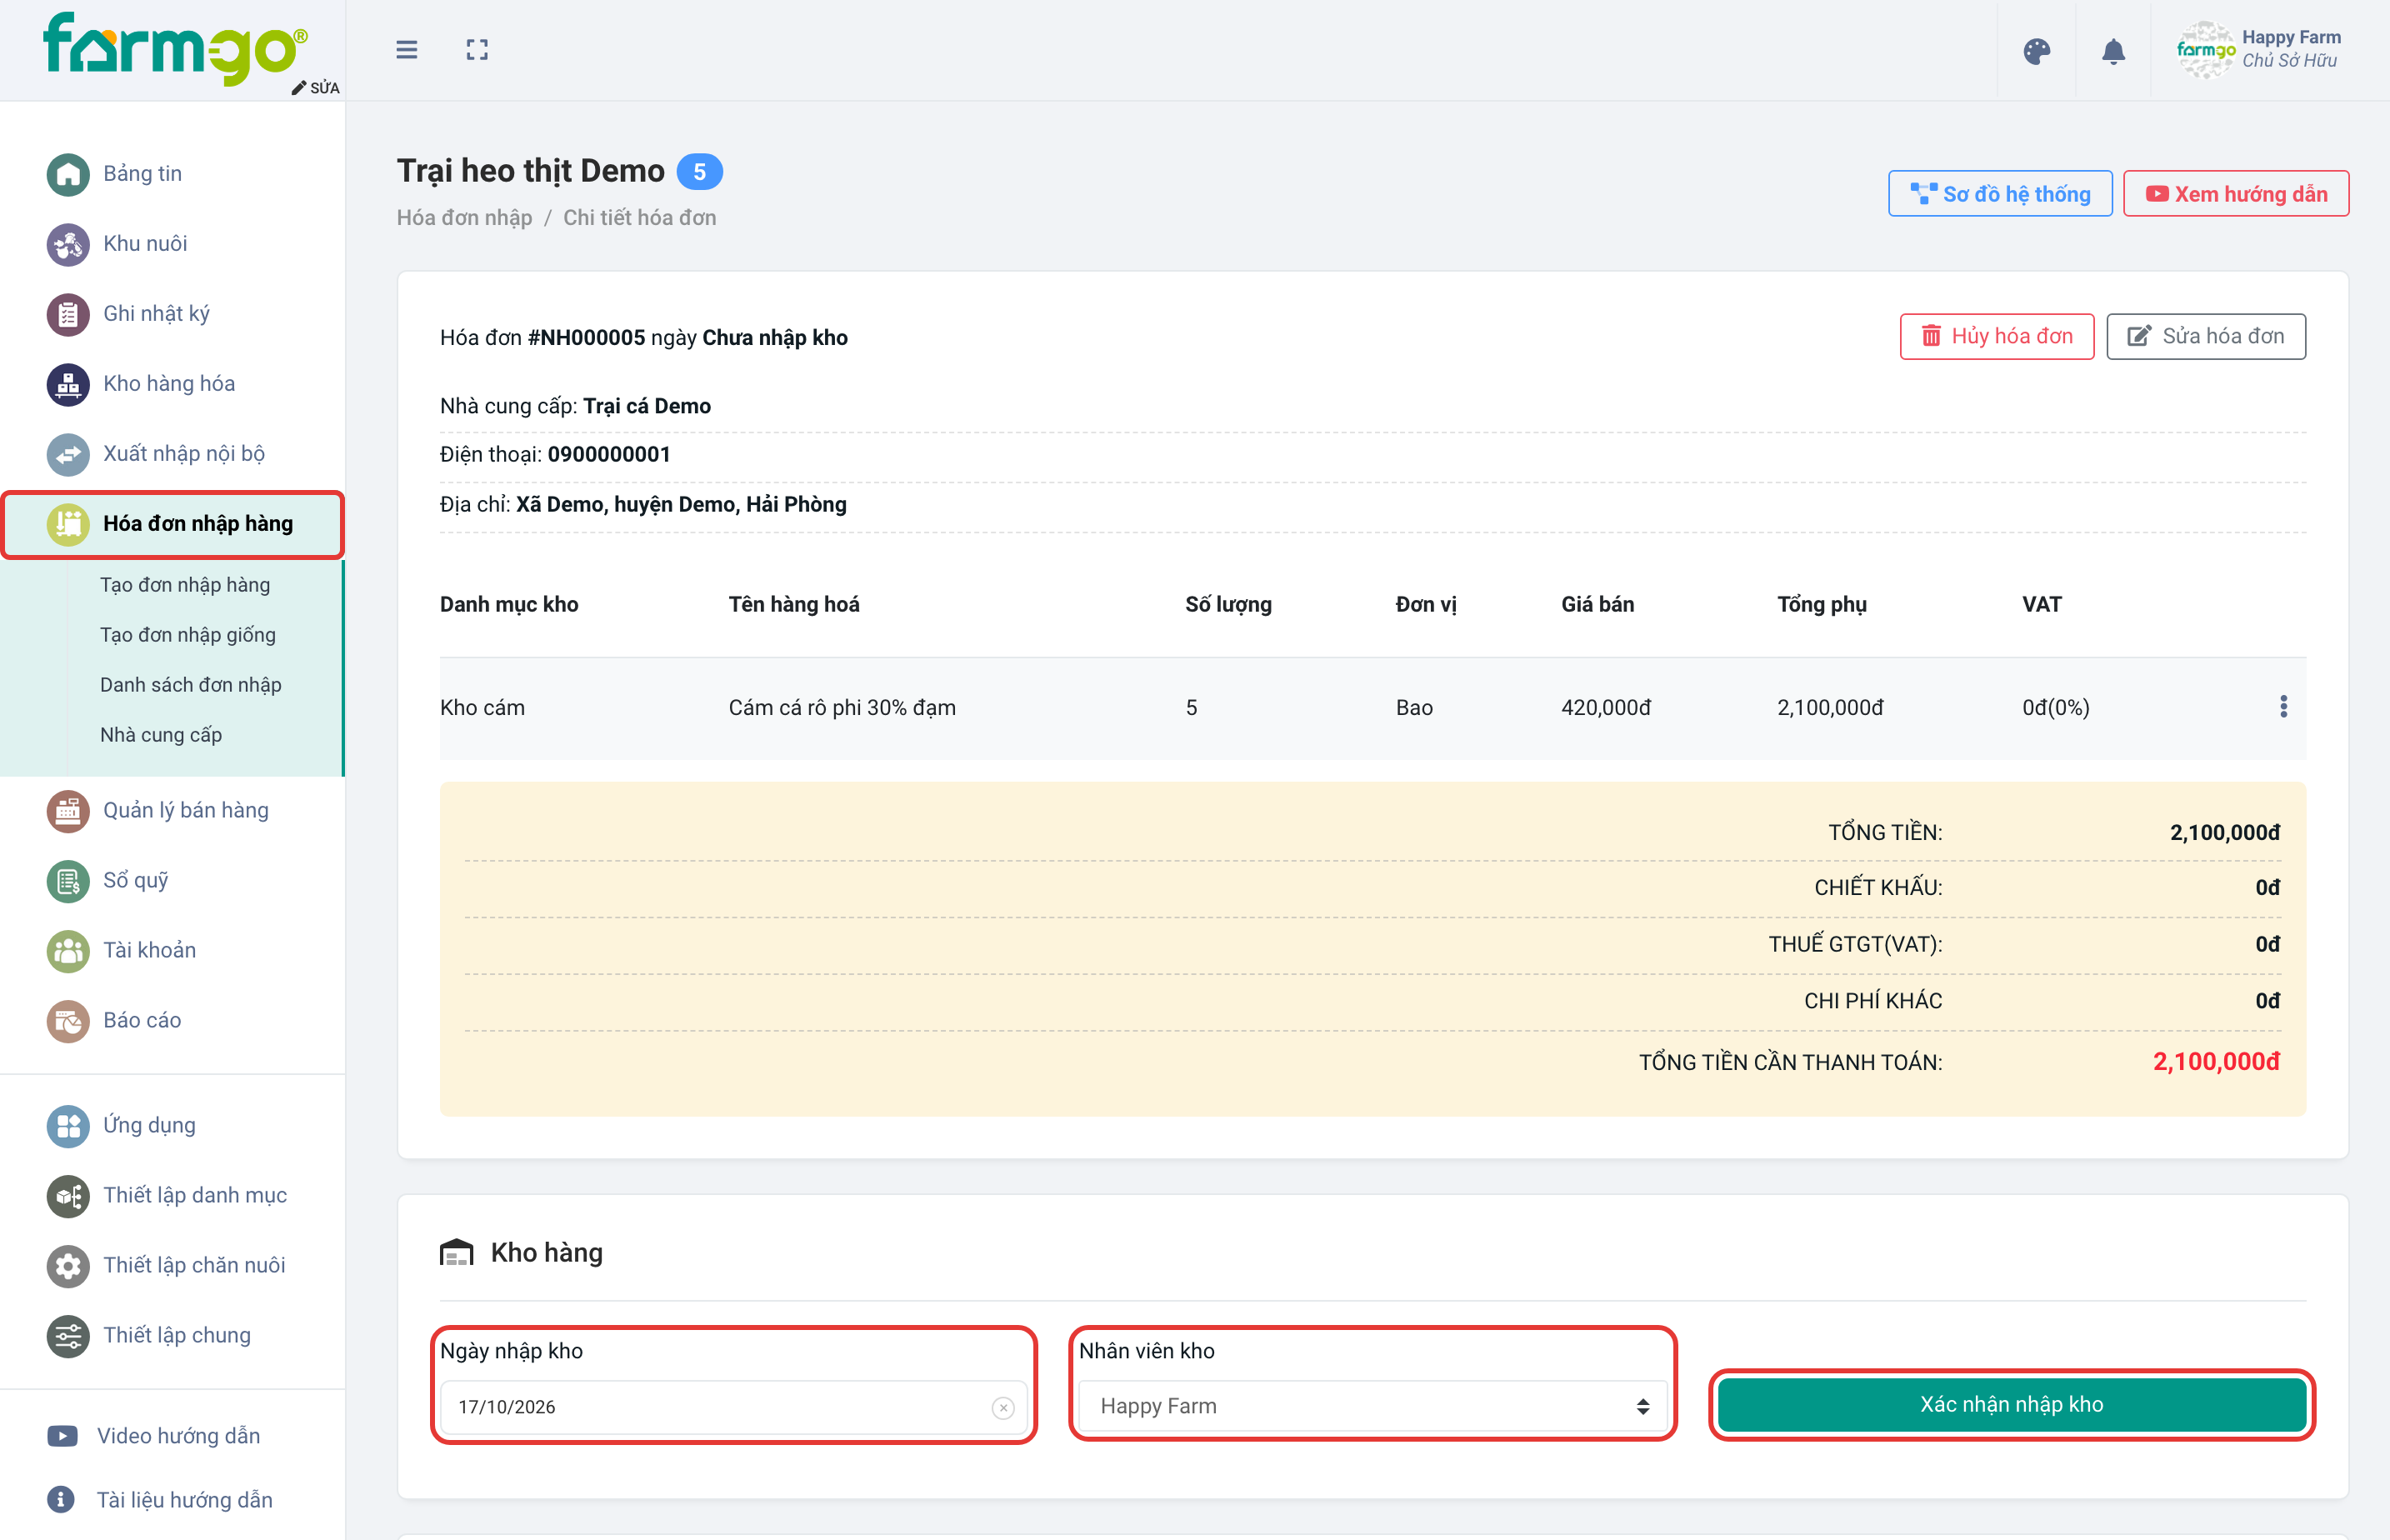
Task: Click the red 2,100,000đ payment total
Action: (2216, 1062)
